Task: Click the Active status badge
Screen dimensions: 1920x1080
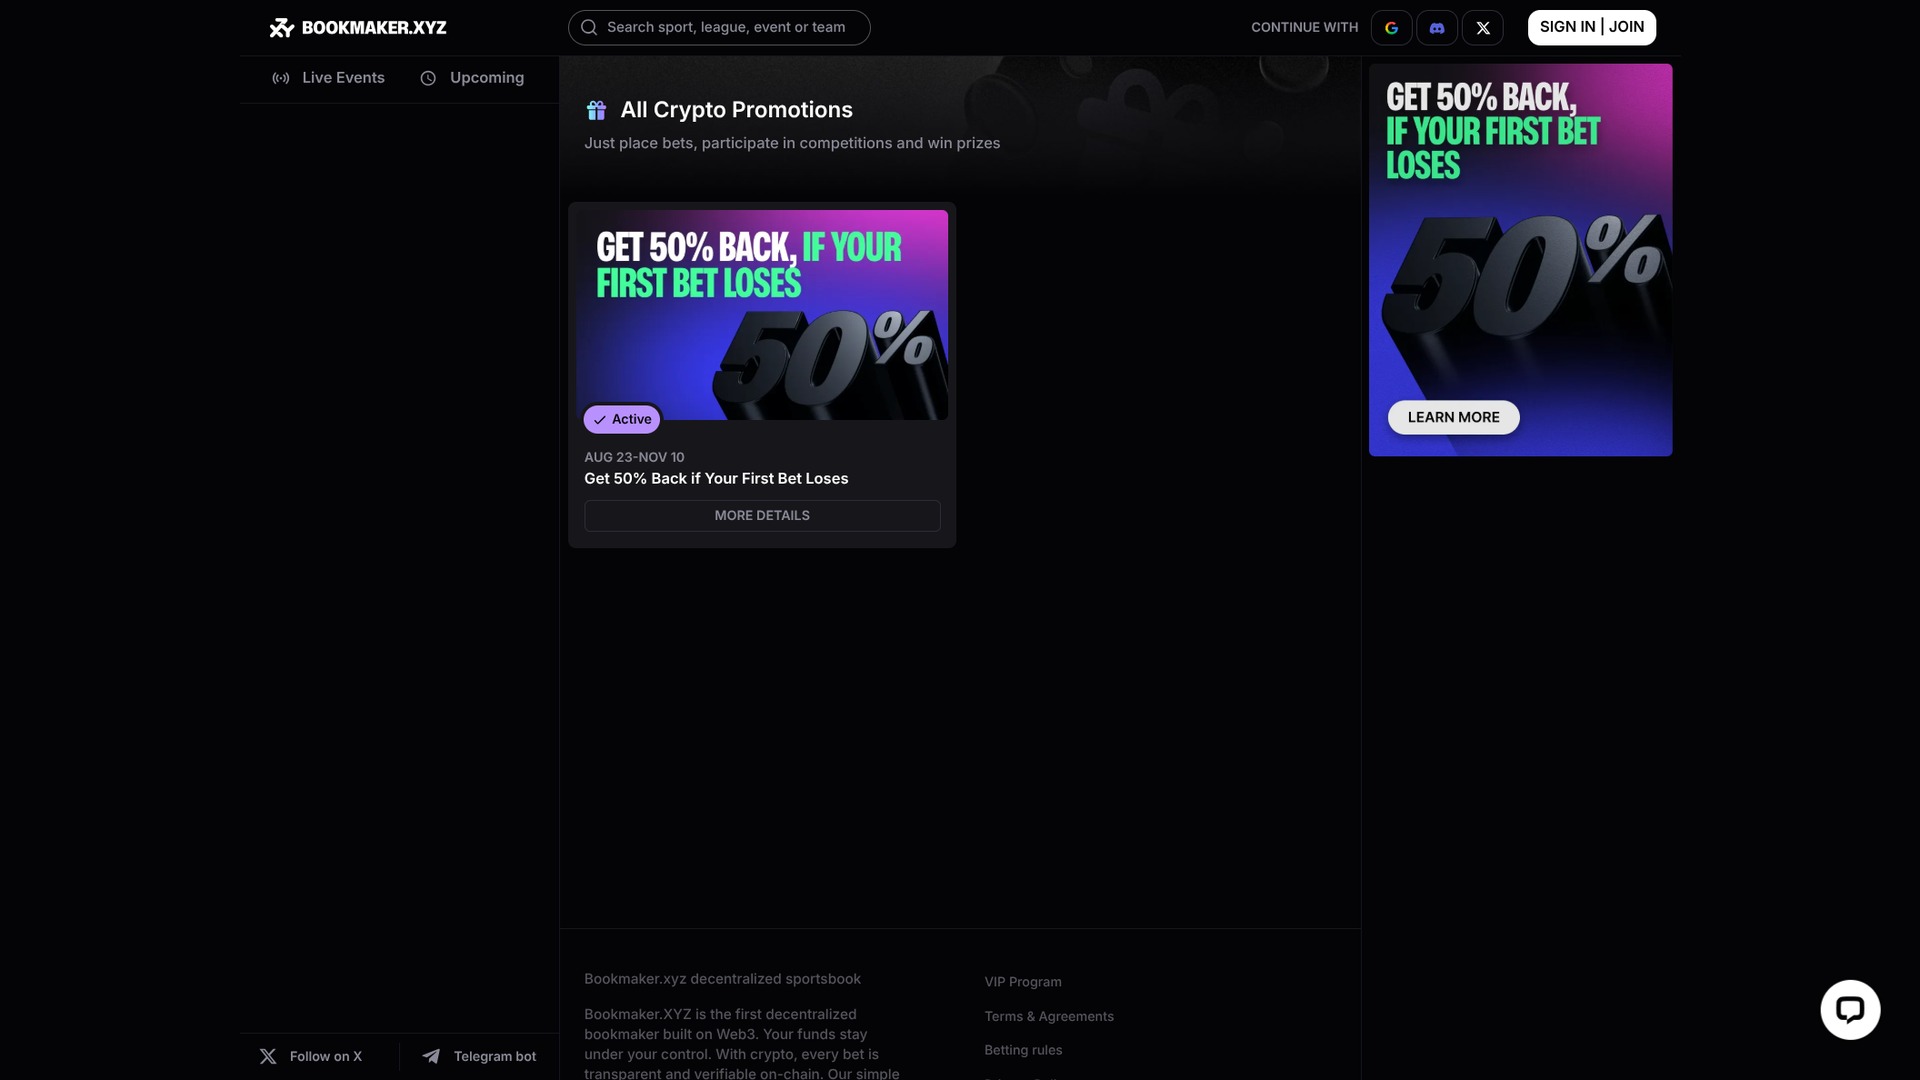Action: tap(622, 419)
